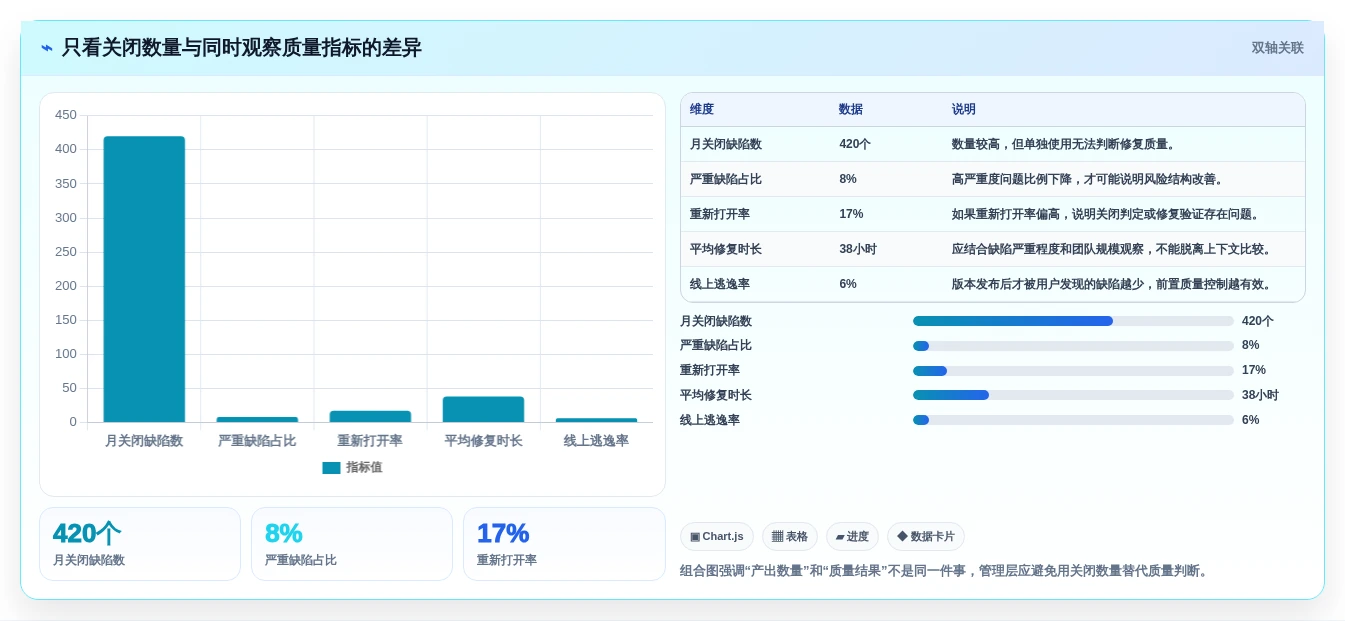Viewport: 1345px width, 621px height.
Task: Click the 平均修复时长 bar in chart
Action: (x=483, y=409)
